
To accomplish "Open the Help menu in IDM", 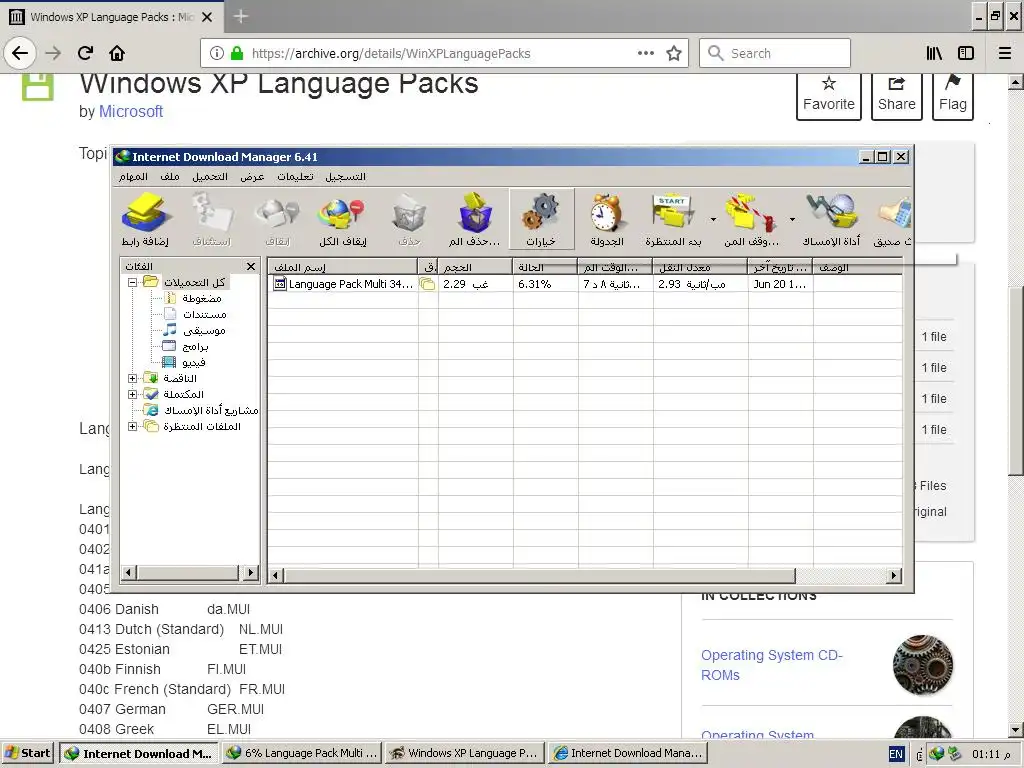I will [295, 177].
